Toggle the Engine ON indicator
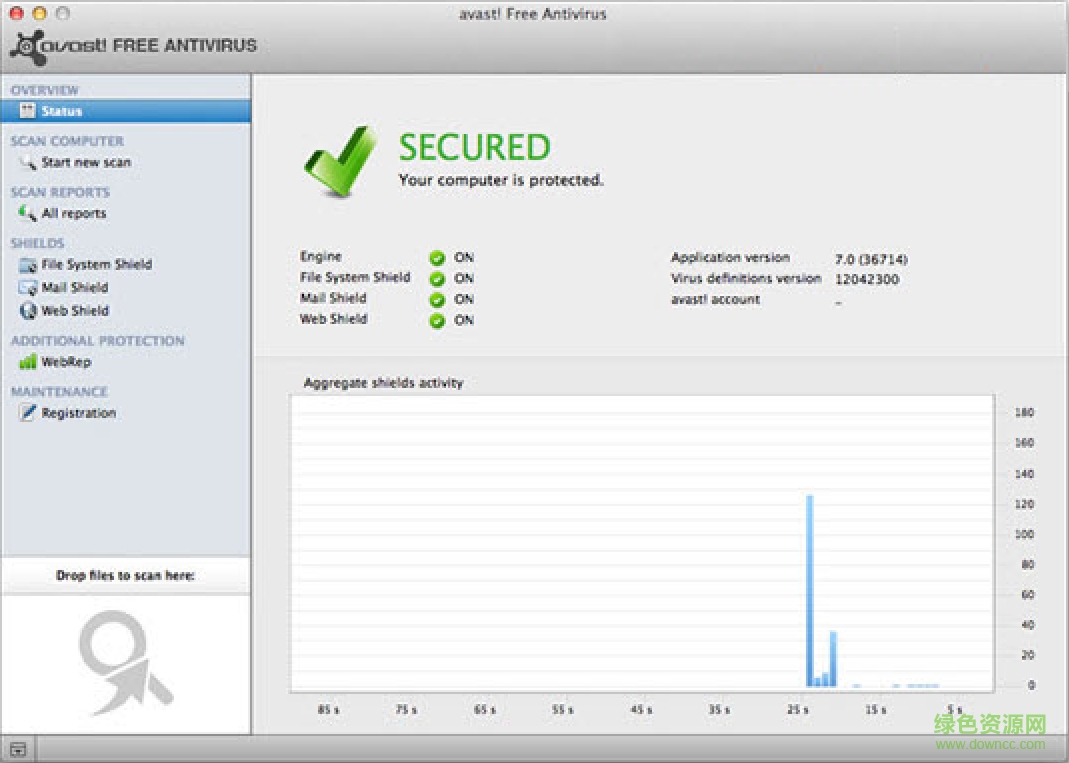 click(x=437, y=257)
